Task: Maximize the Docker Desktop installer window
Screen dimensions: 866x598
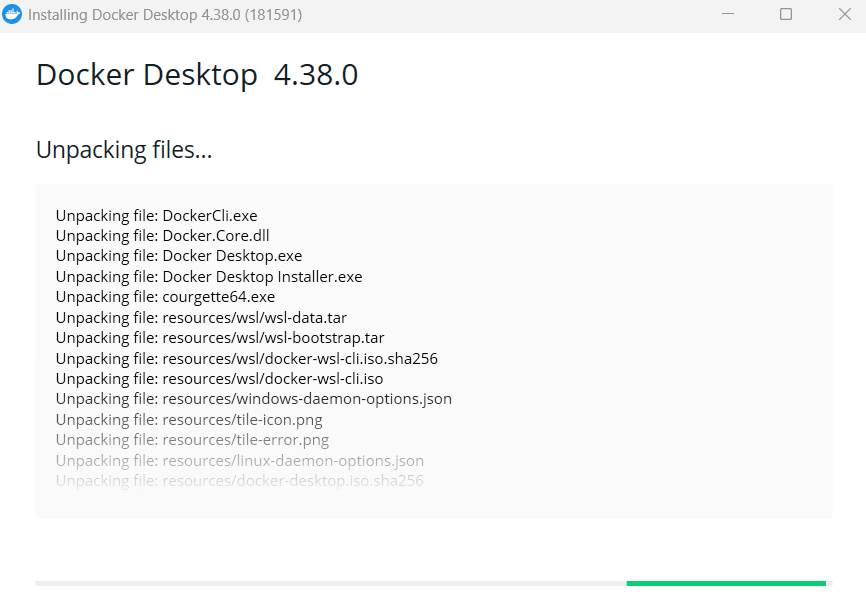Action: tap(786, 14)
